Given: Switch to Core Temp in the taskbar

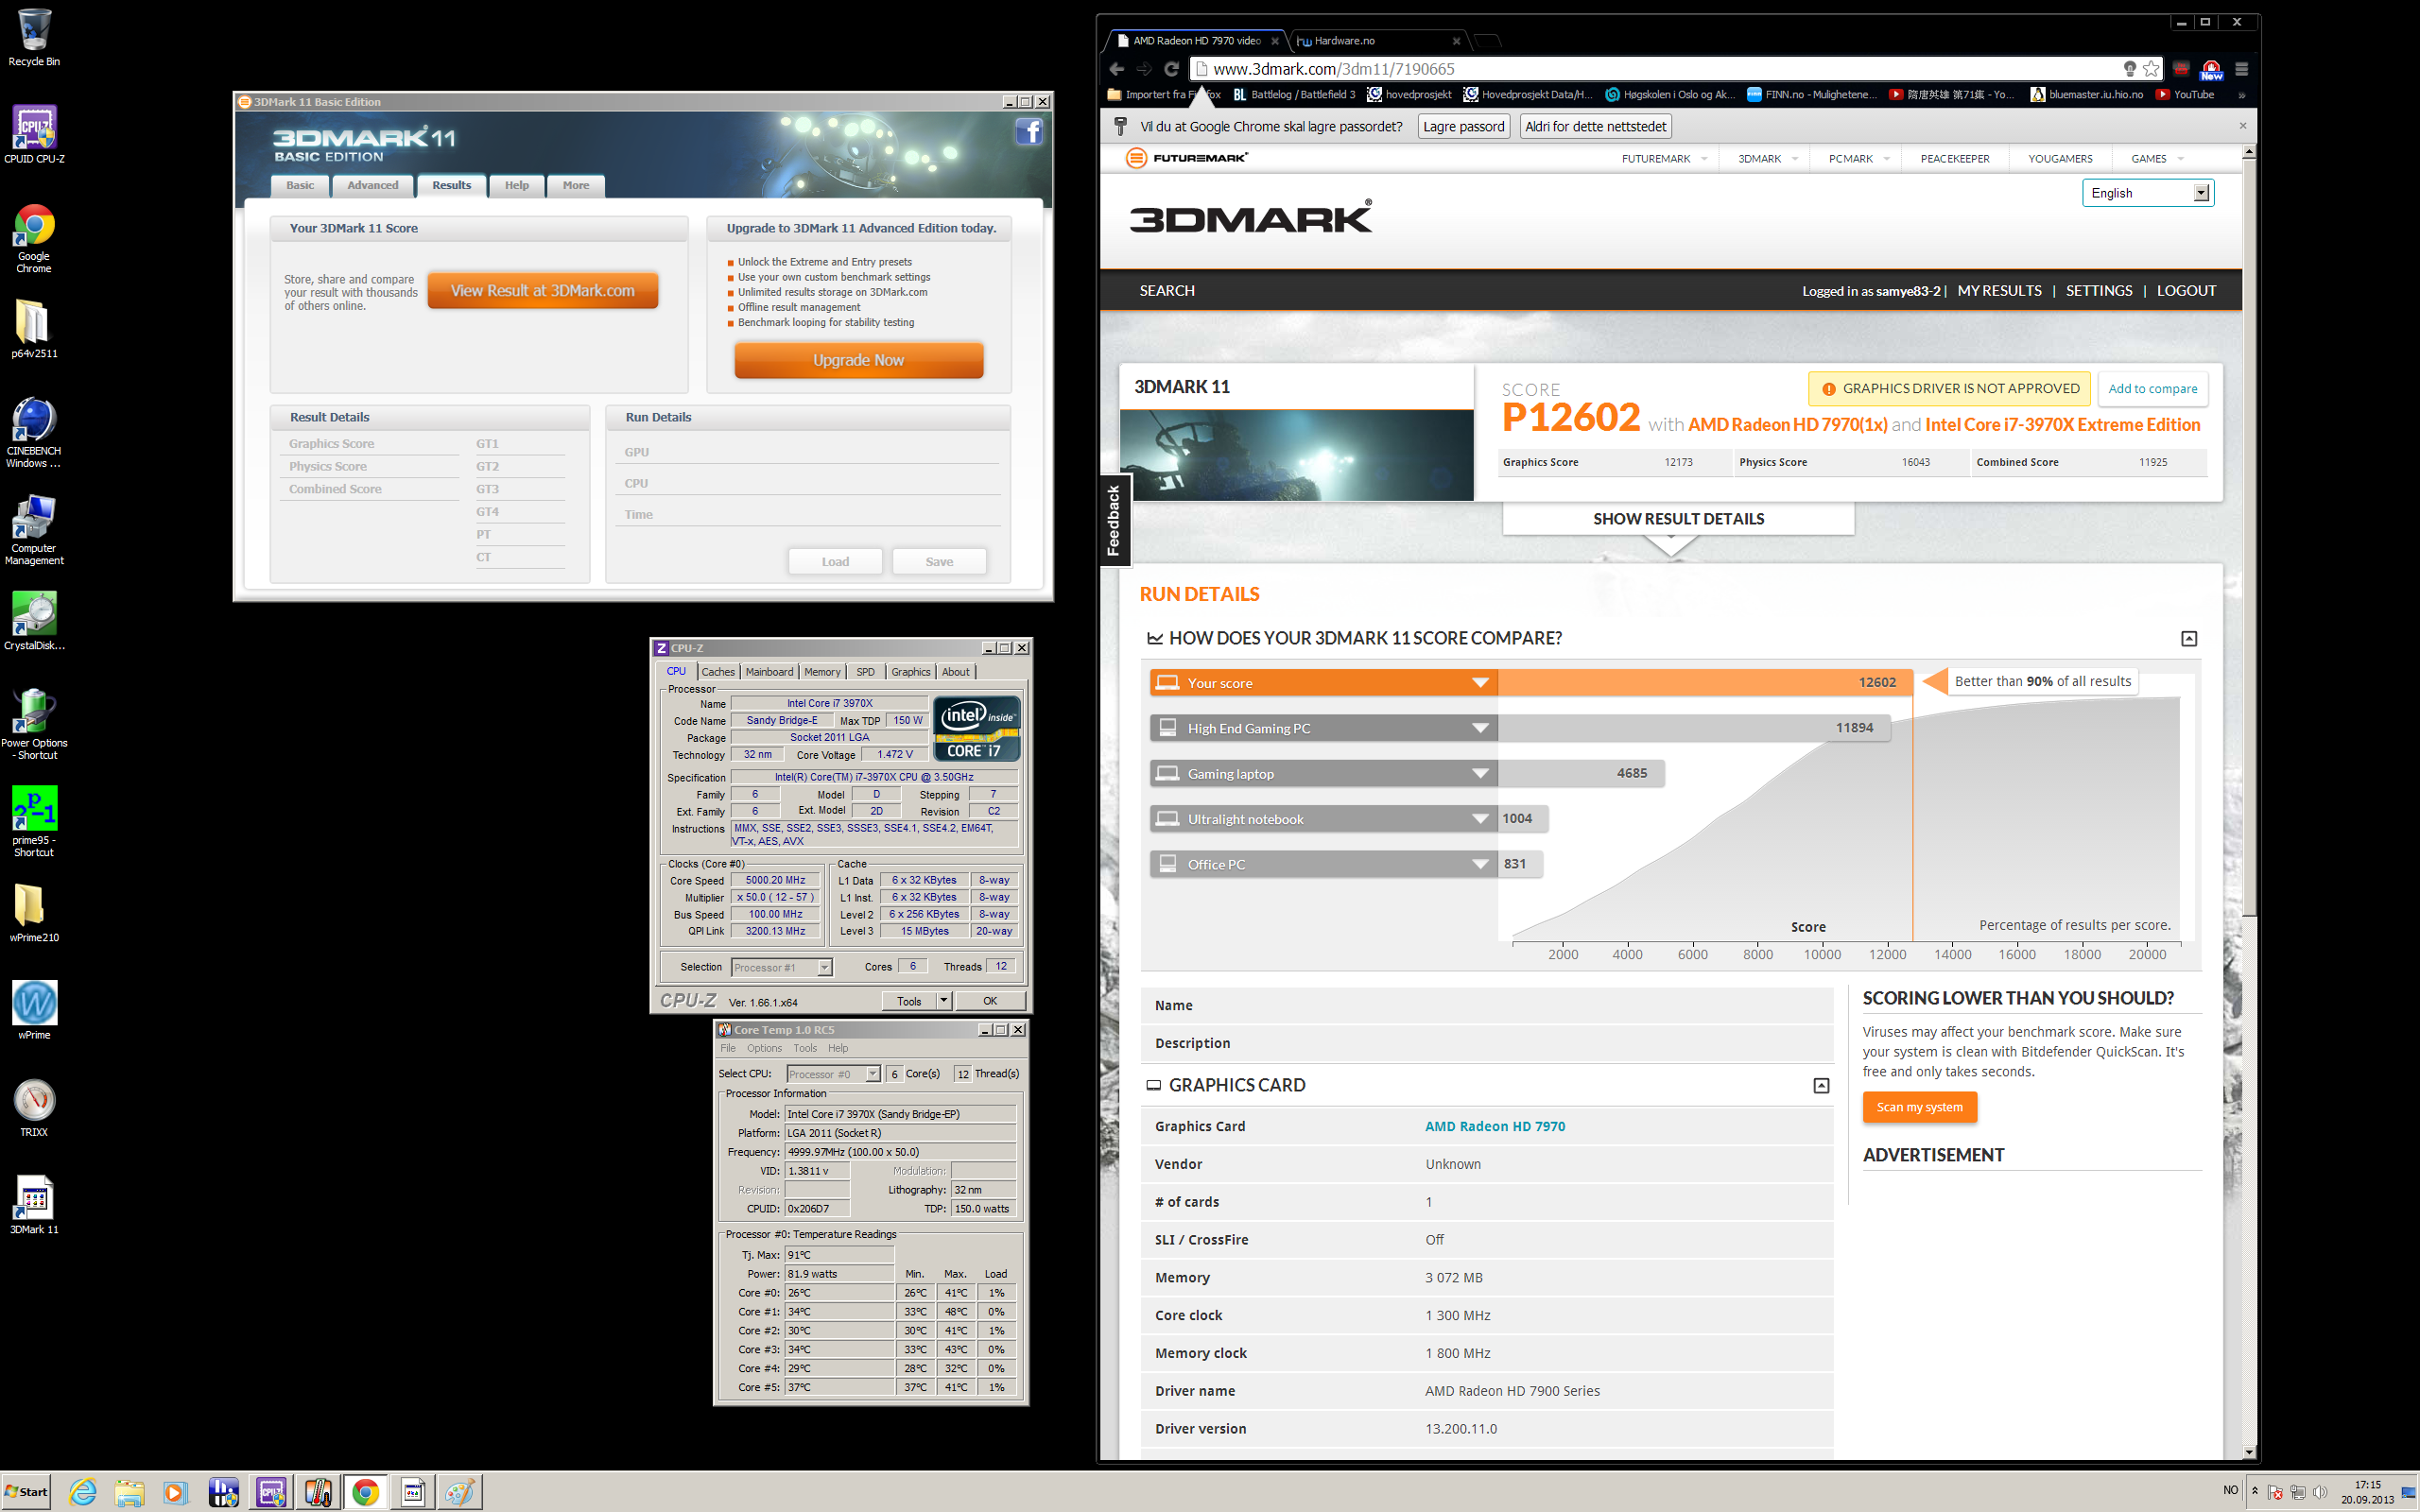Looking at the screenshot, I should [318, 1493].
